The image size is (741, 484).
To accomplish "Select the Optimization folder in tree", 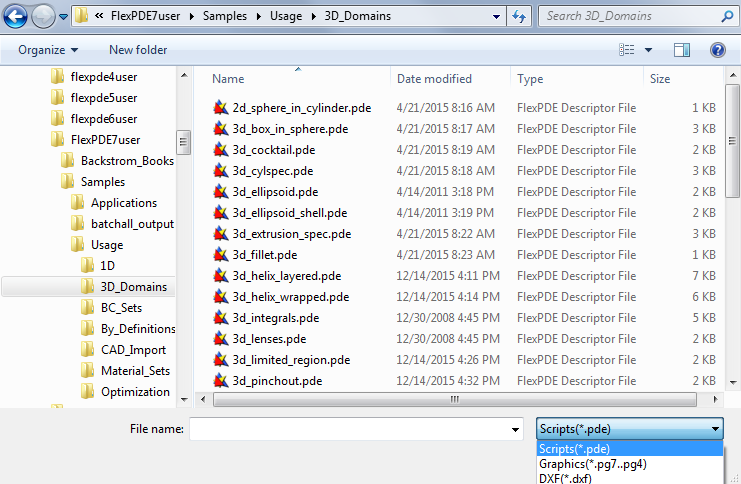I will [125, 392].
